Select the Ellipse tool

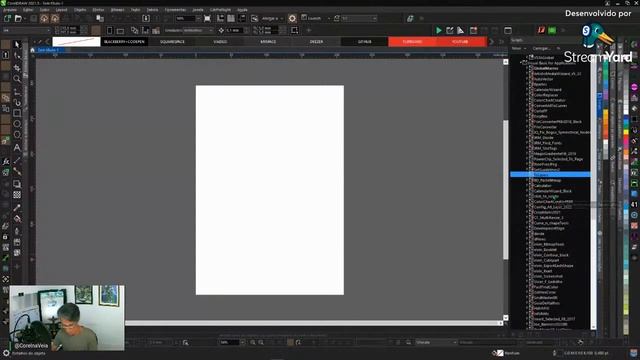pos(17,124)
